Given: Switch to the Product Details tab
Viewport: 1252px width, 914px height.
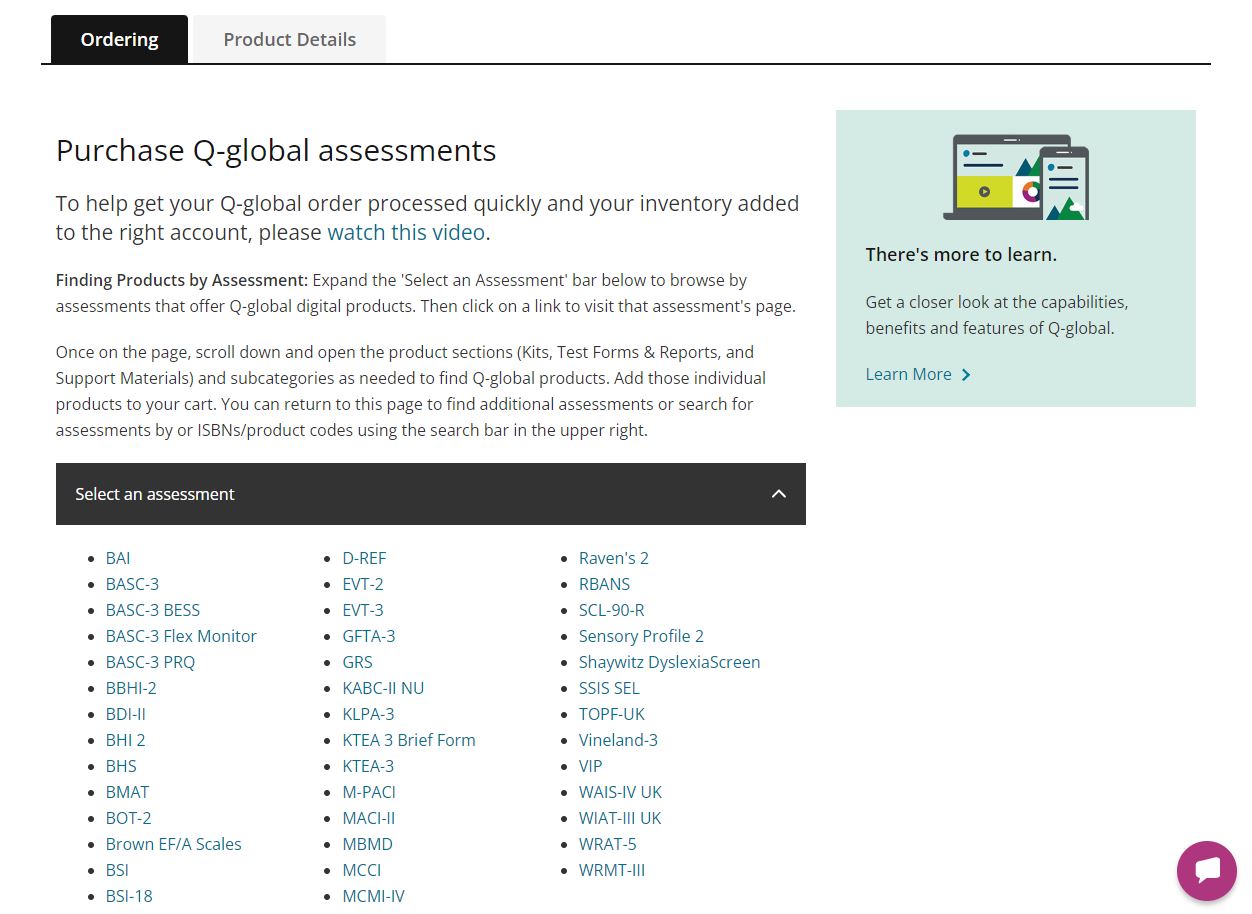Looking at the screenshot, I should point(289,40).
